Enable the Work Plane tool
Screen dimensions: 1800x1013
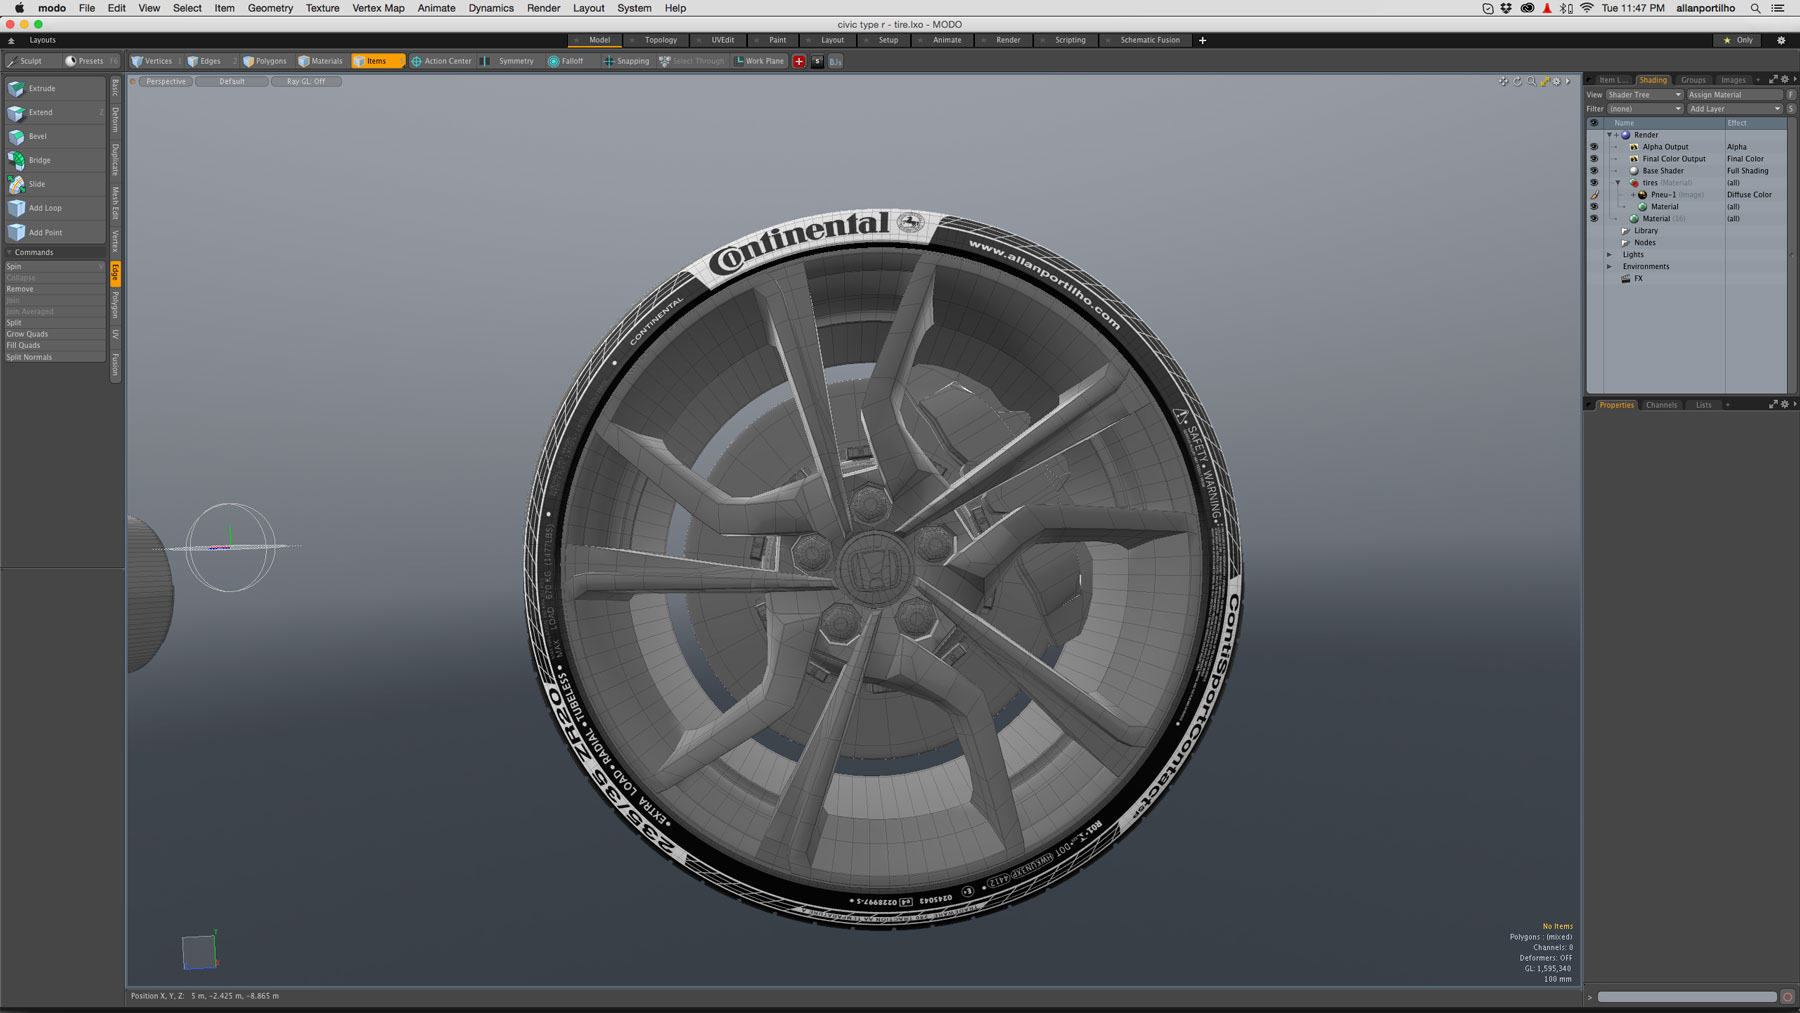coord(759,61)
